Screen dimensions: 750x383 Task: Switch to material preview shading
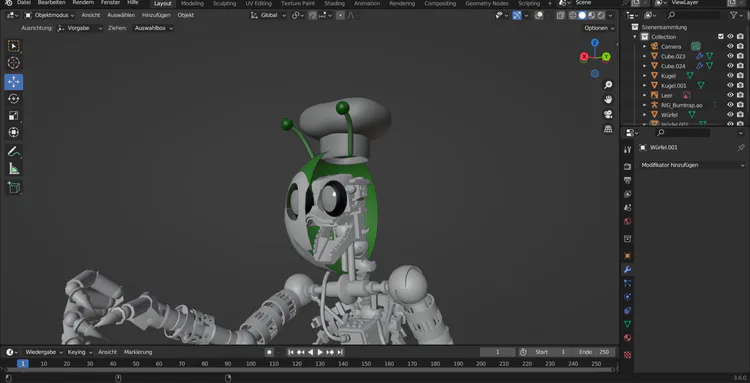coord(592,15)
